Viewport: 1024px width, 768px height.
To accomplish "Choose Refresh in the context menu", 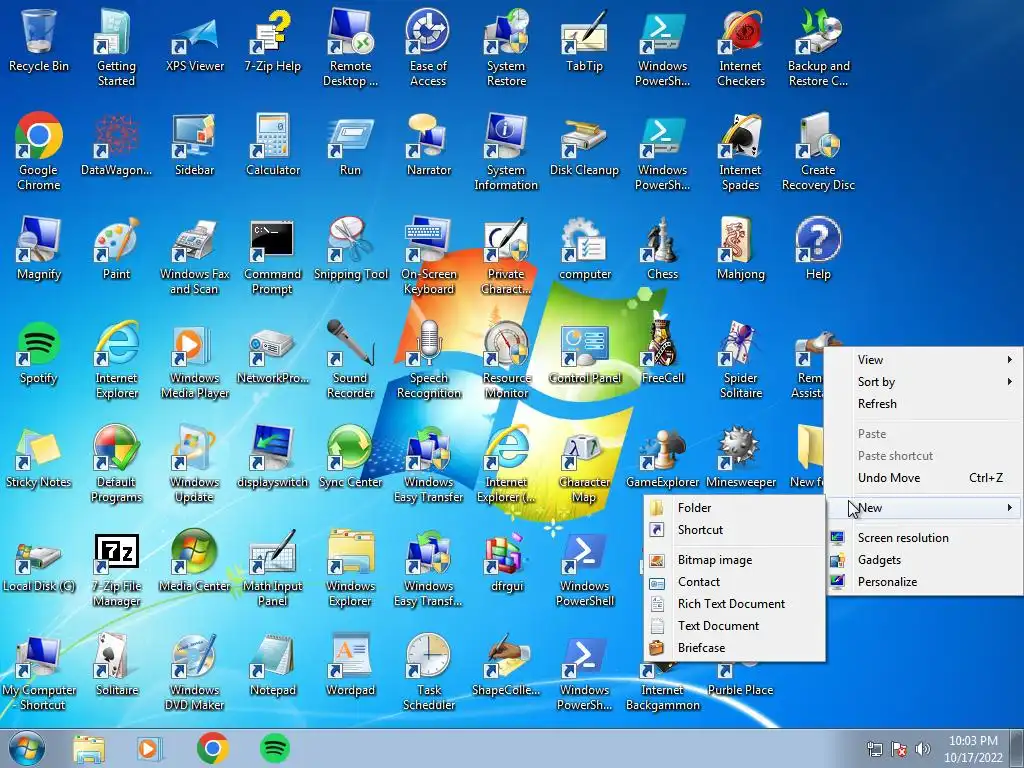I will (x=923, y=404).
